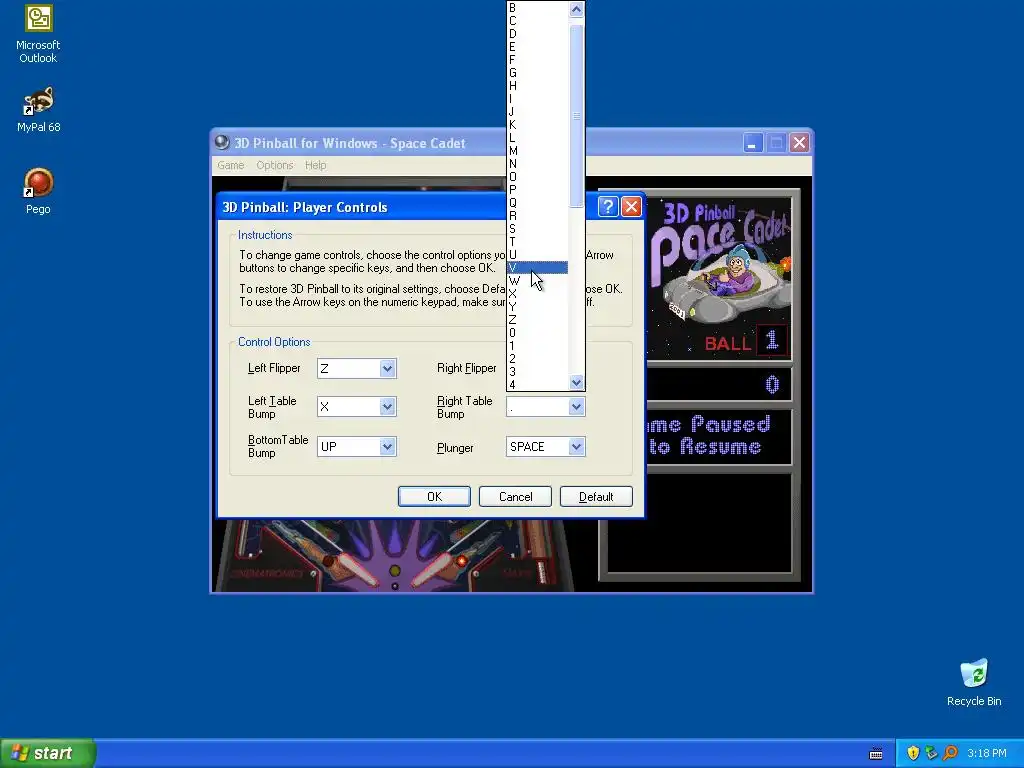Expand the Bottom Table Bump dropdown
The width and height of the screenshot is (1024, 768).
point(387,447)
